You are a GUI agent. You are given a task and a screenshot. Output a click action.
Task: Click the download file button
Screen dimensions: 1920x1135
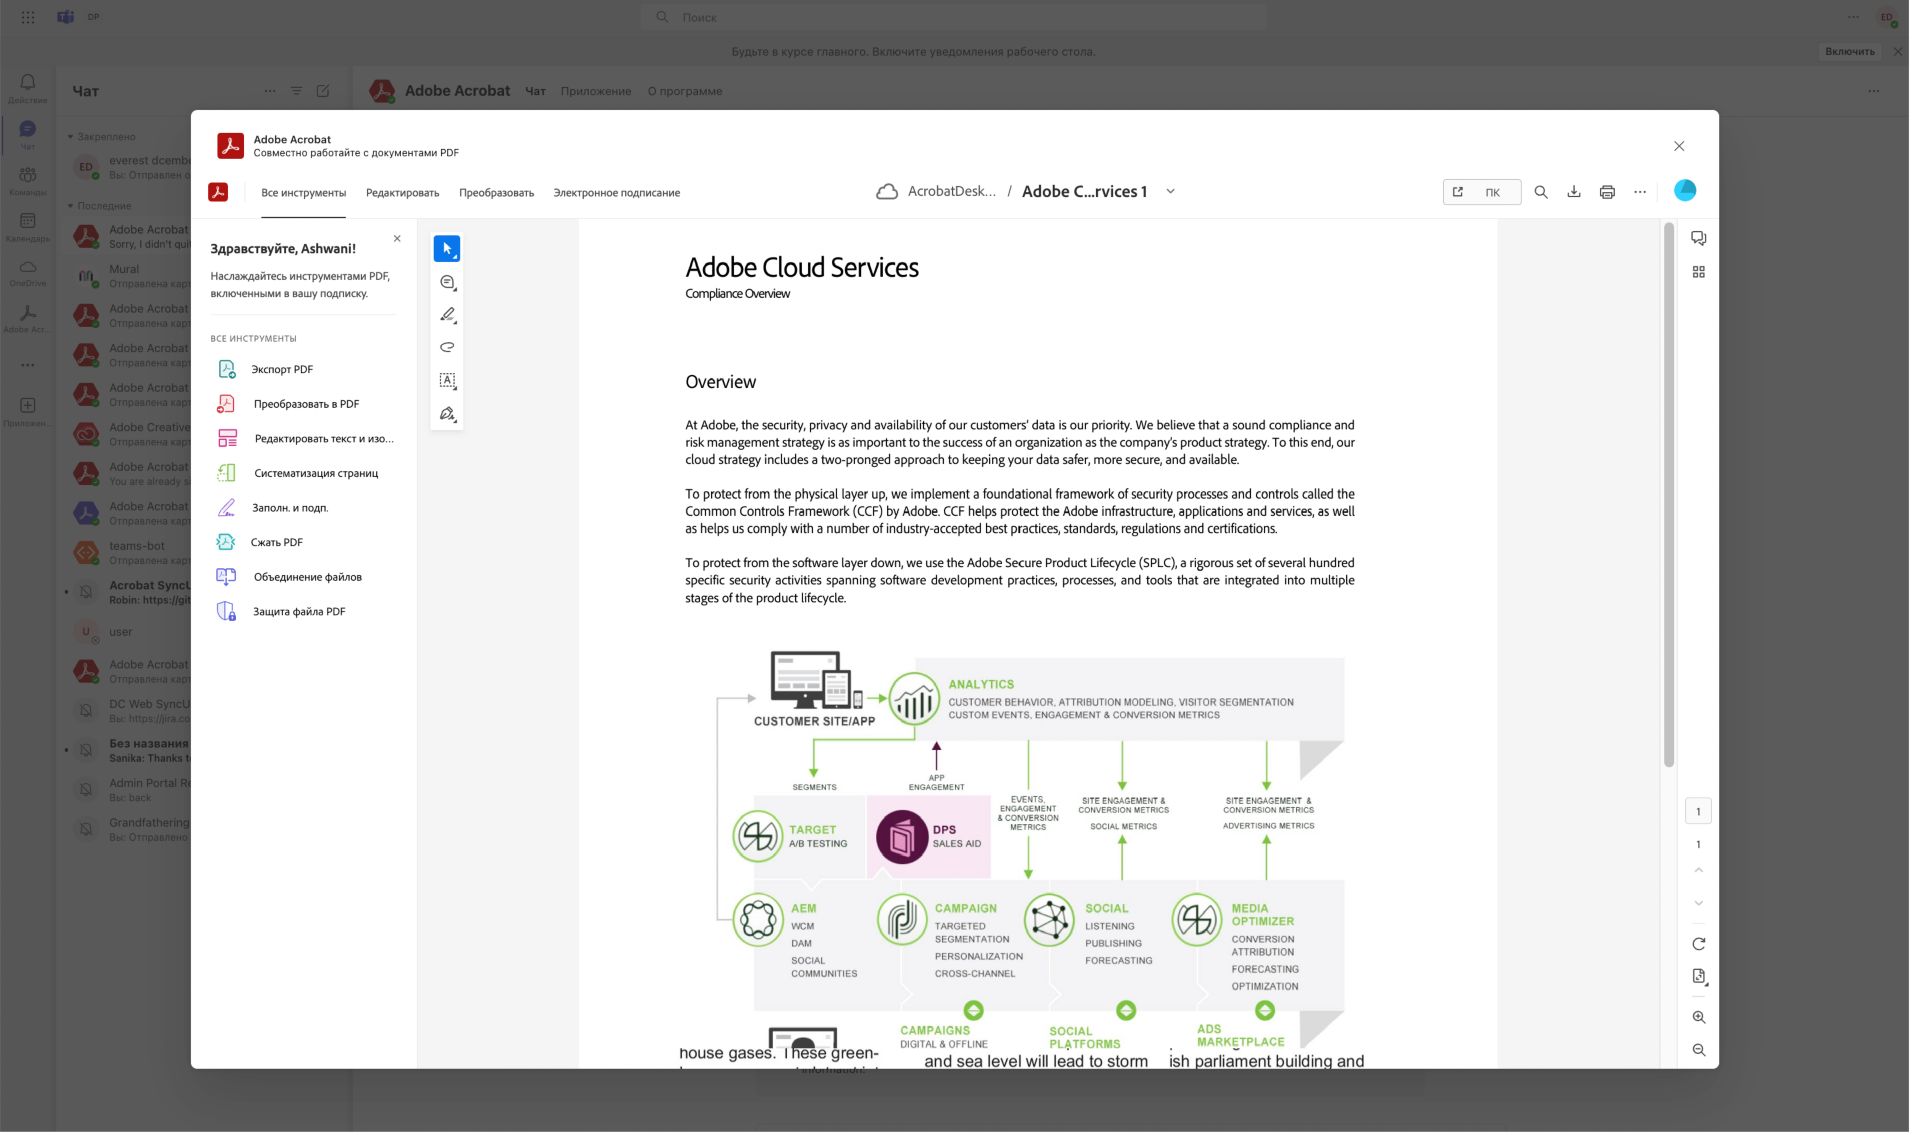click(1574, 191)
